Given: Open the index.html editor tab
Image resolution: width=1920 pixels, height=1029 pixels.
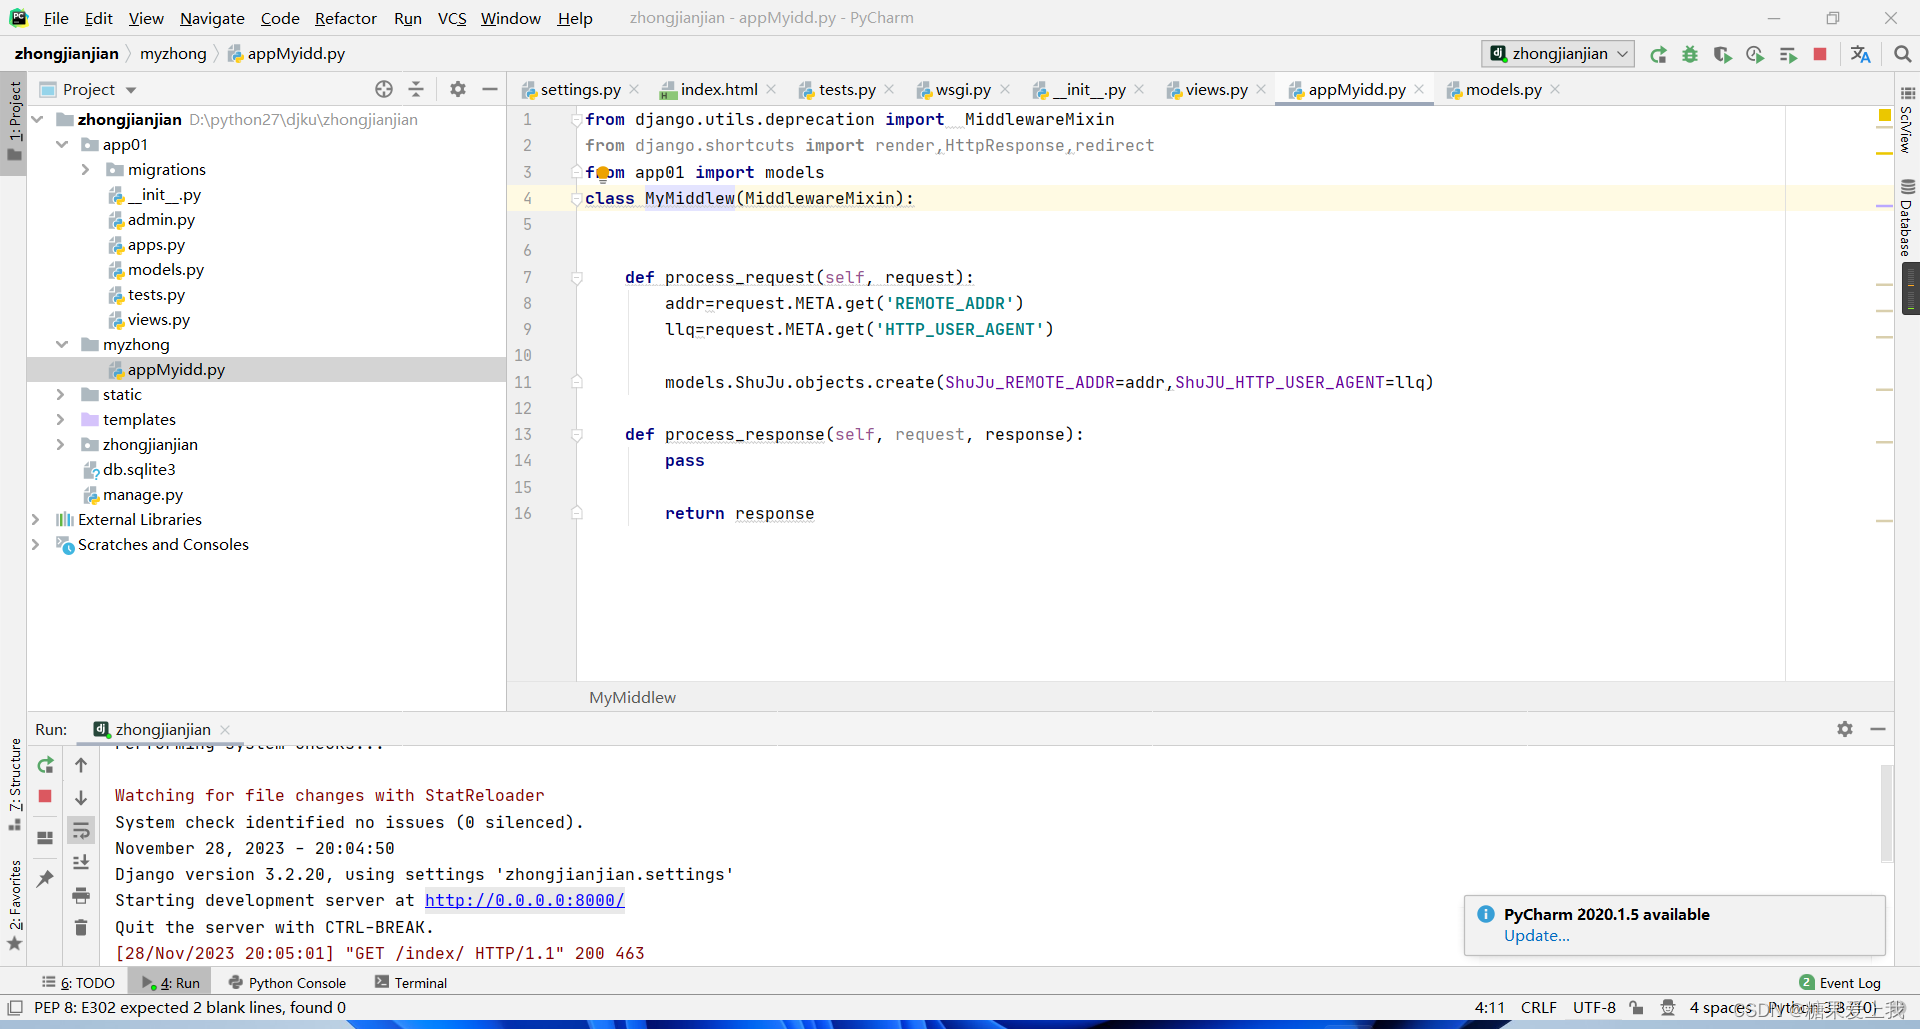Looking at the screenshot, I should 718,89.
